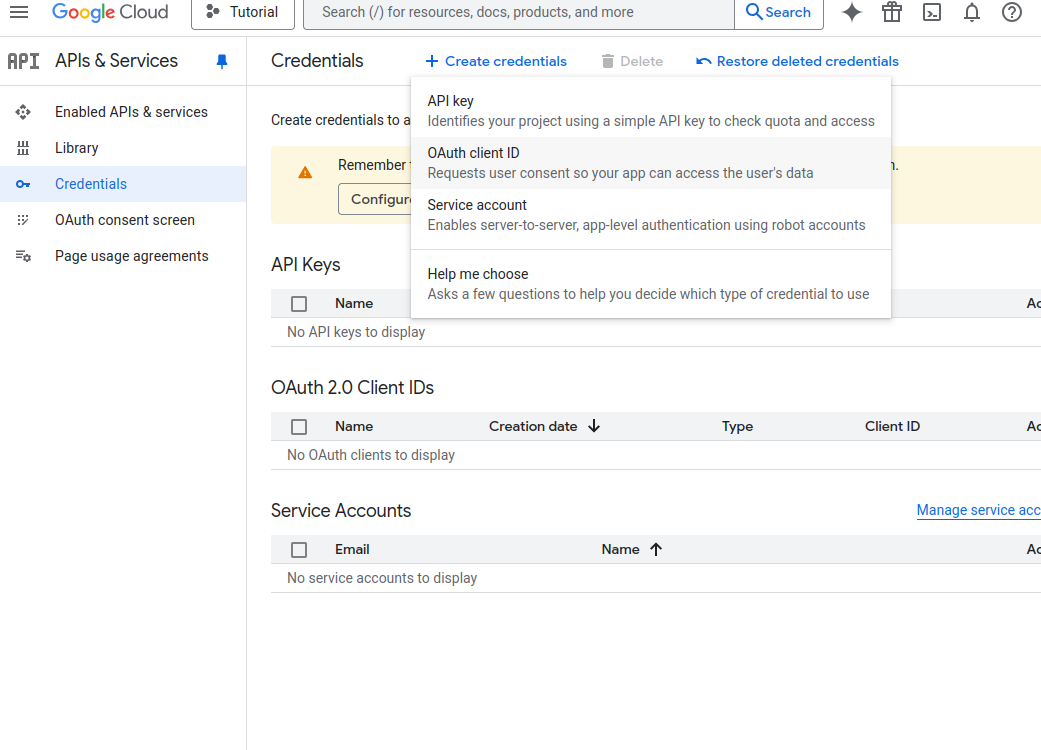This screenshot has height=750, width=1041.
Task: Go to Library in sidebar
Action: (123, 148)
